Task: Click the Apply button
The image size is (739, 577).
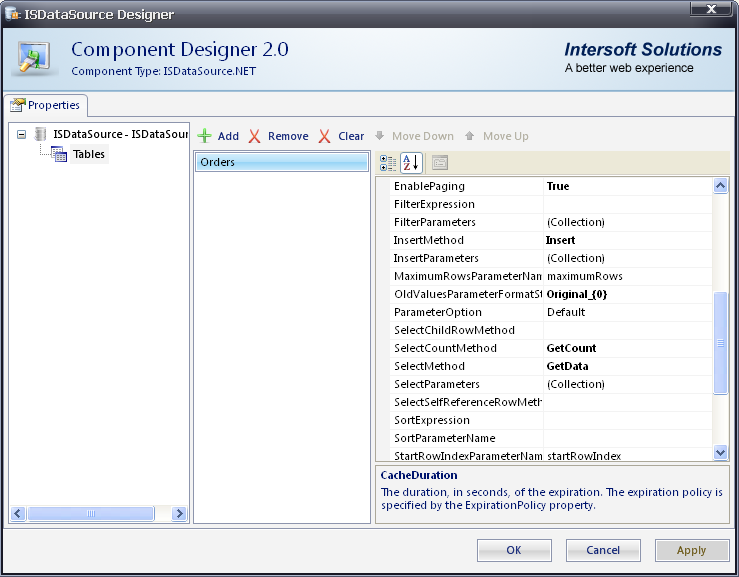Action: (x=692, y=550)
